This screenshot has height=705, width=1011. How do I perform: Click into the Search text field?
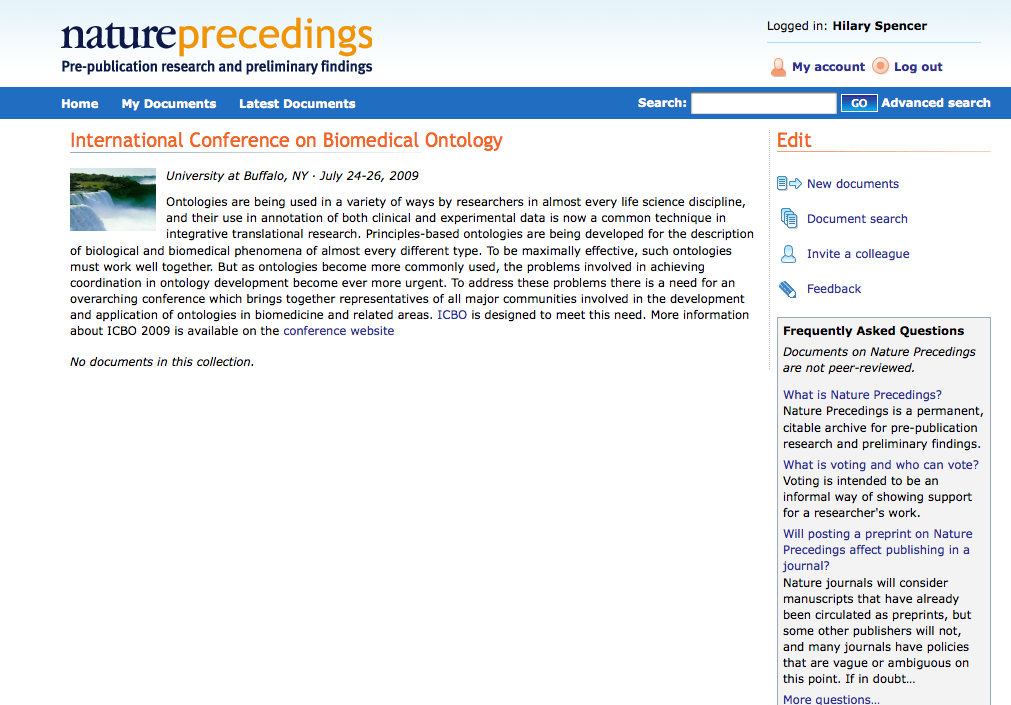(763, 103)
